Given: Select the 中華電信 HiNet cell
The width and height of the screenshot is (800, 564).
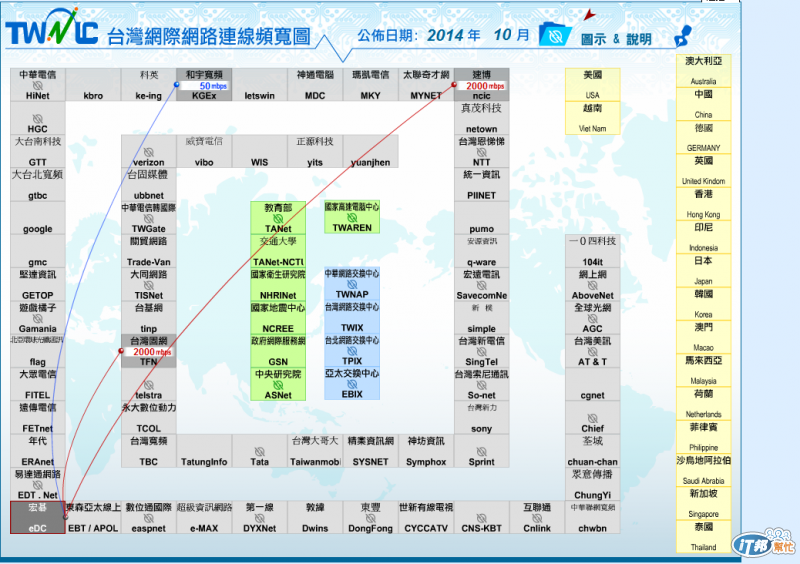Looking at the screenshot, I should (38, 85).
